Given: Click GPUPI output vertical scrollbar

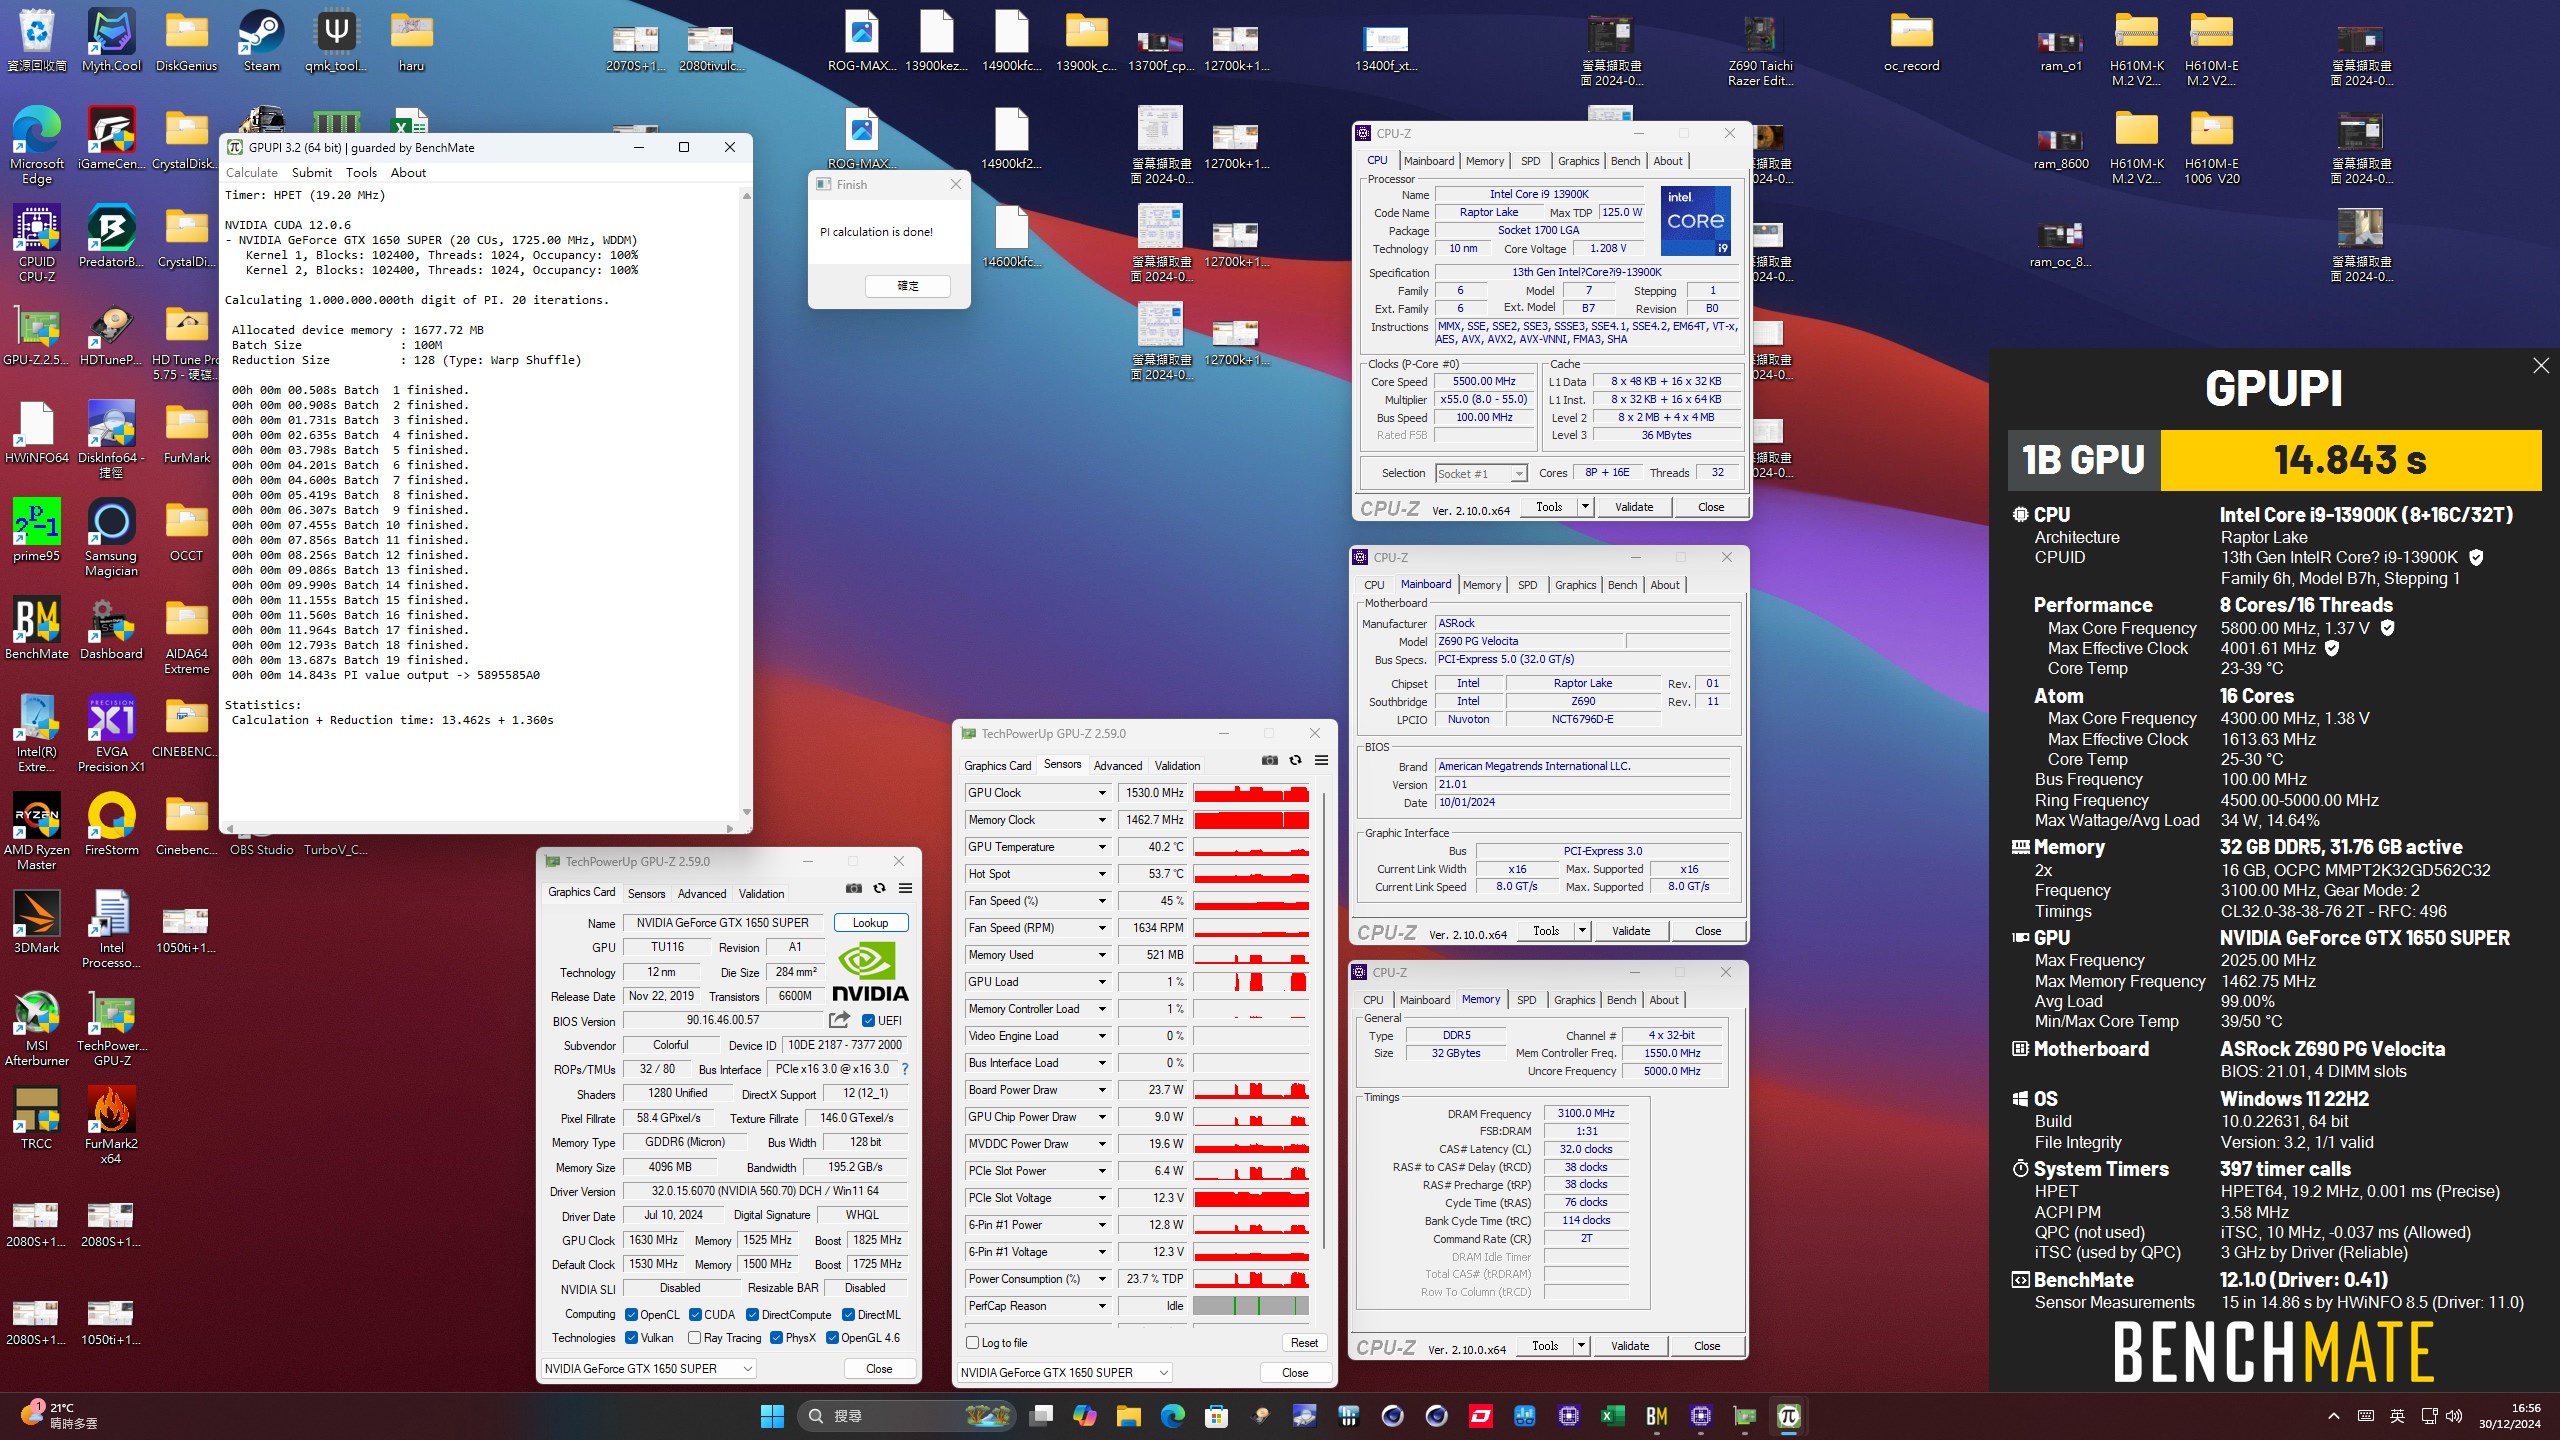Looking at the screenshot, I should [746, 504].
